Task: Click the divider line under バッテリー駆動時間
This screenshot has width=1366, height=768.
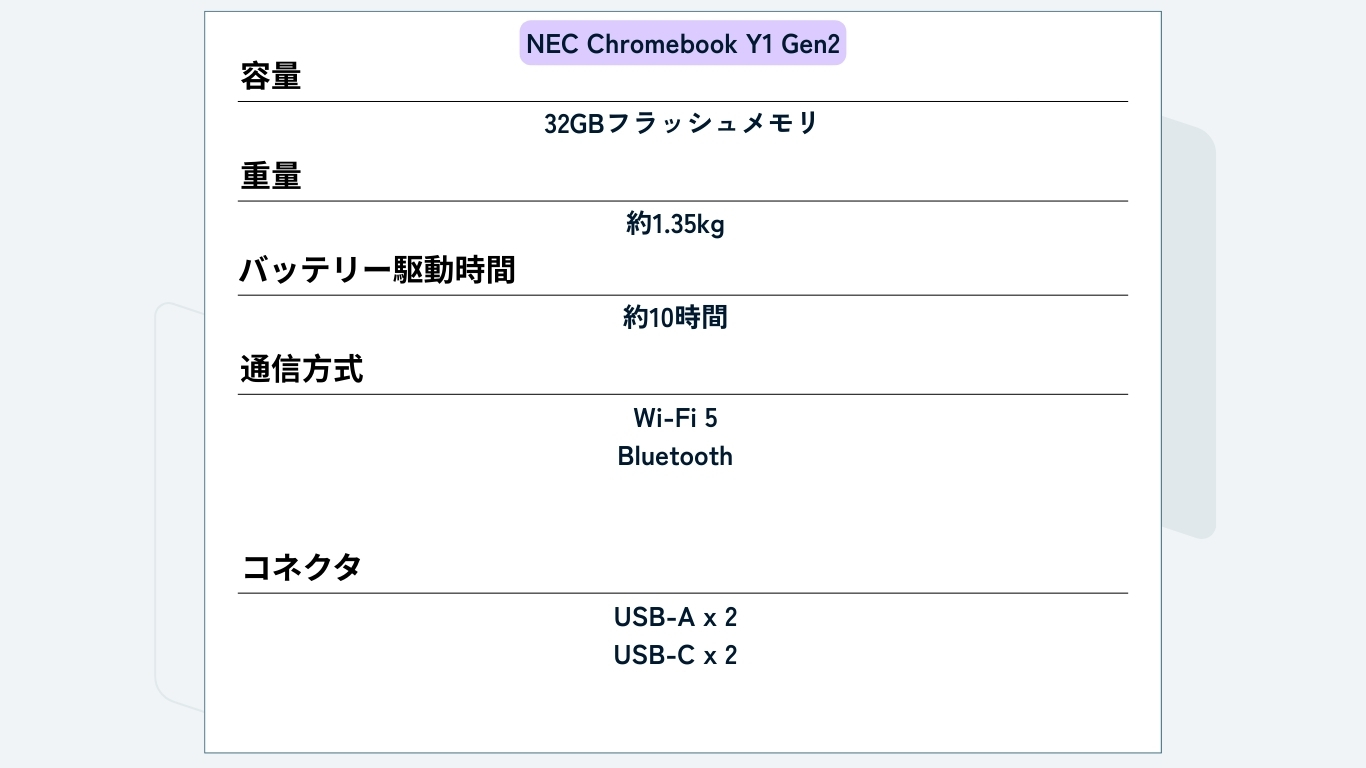Action: 683,295
